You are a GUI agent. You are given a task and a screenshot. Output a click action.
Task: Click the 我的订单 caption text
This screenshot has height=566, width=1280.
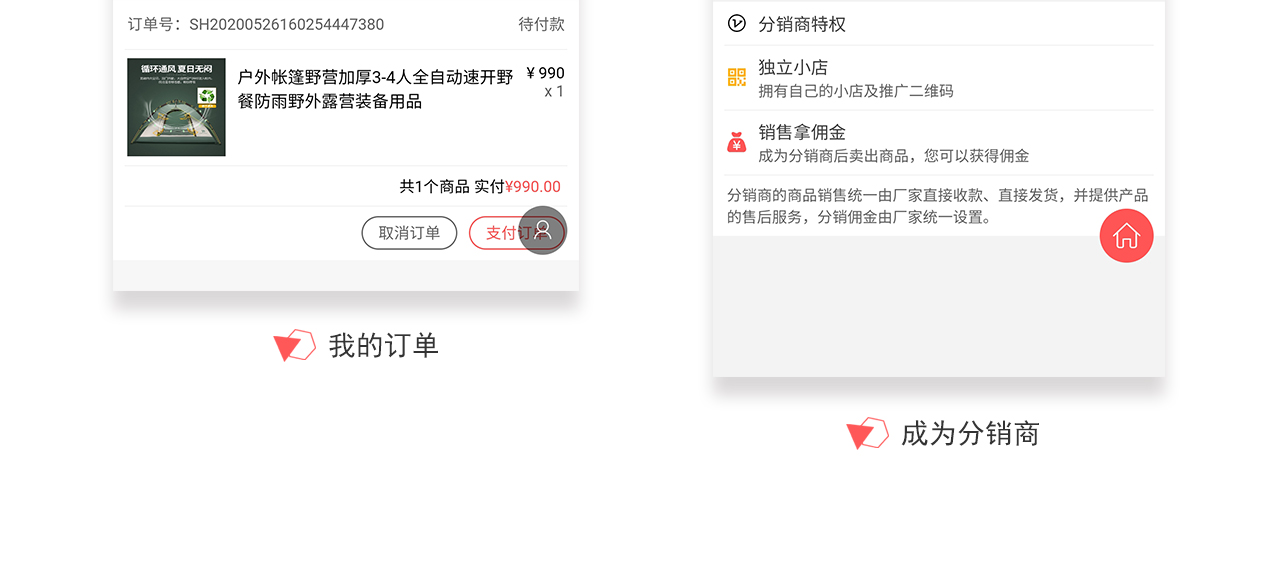click(384, 345)
